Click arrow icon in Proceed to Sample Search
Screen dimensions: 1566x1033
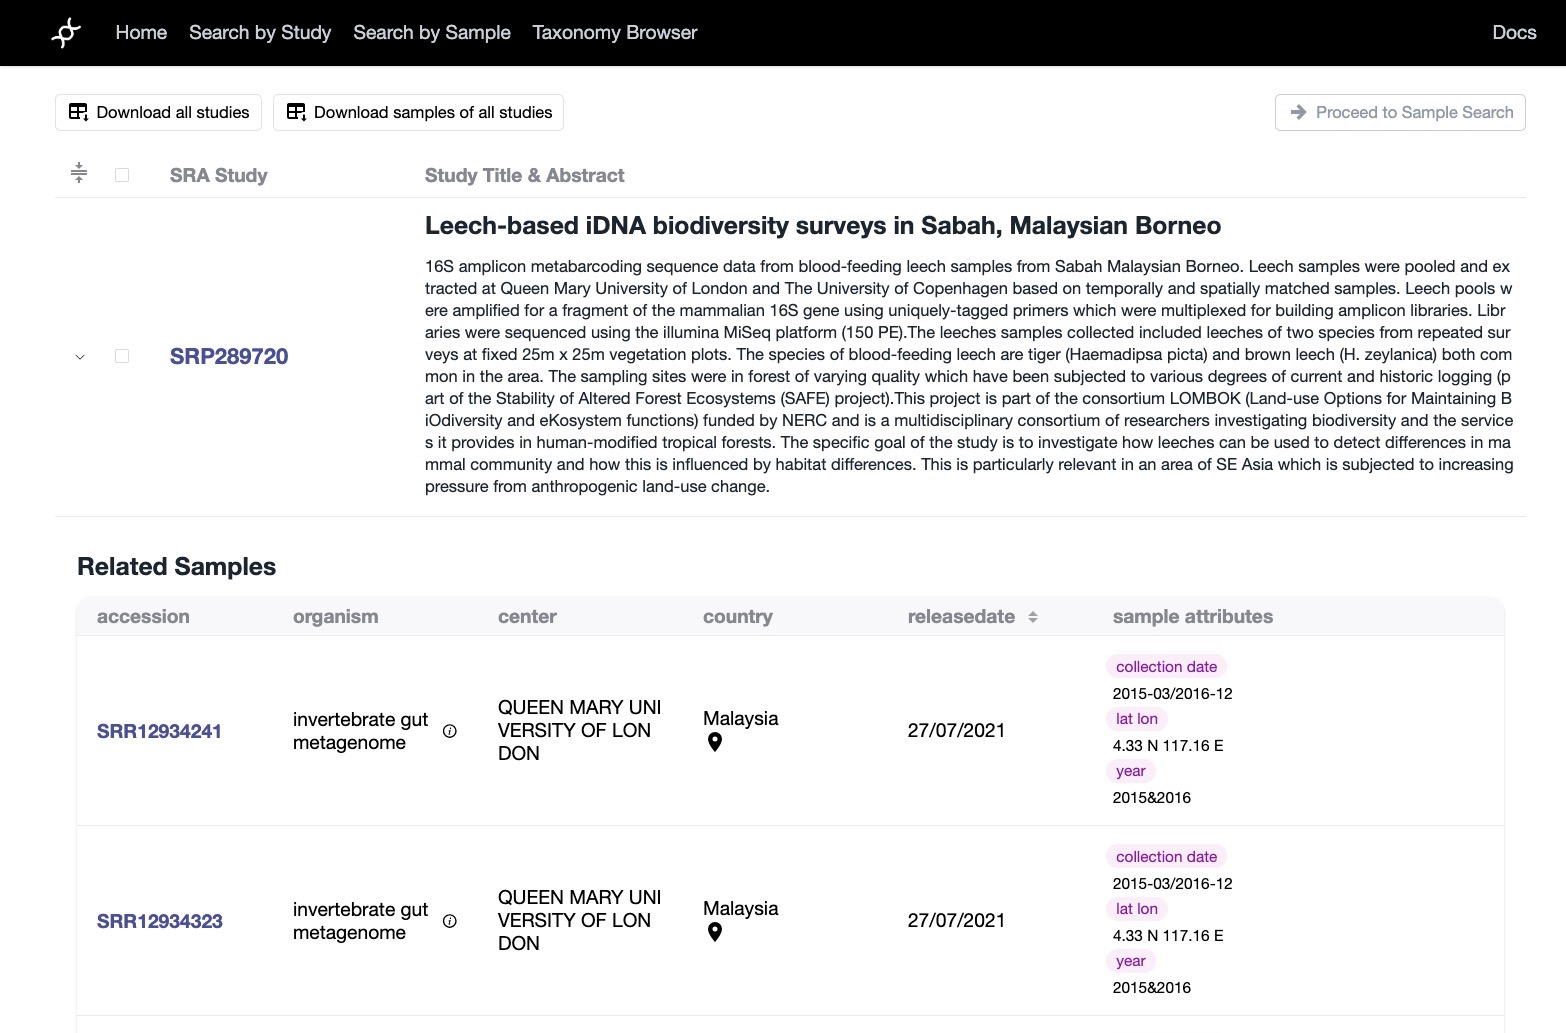coord(1298,112)
